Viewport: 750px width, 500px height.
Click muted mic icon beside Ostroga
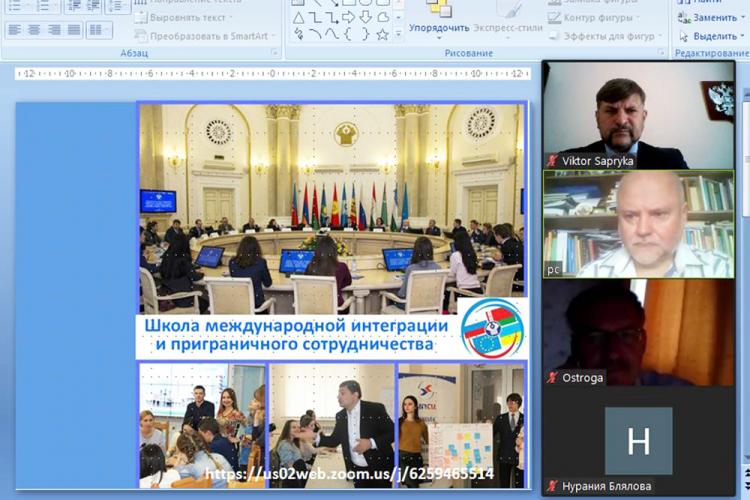553,378
